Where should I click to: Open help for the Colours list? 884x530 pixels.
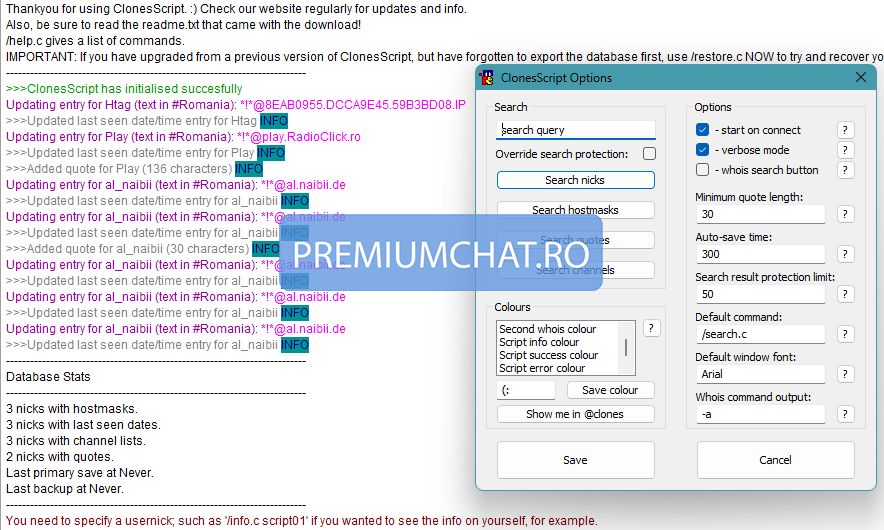click(x=651, y=328)
